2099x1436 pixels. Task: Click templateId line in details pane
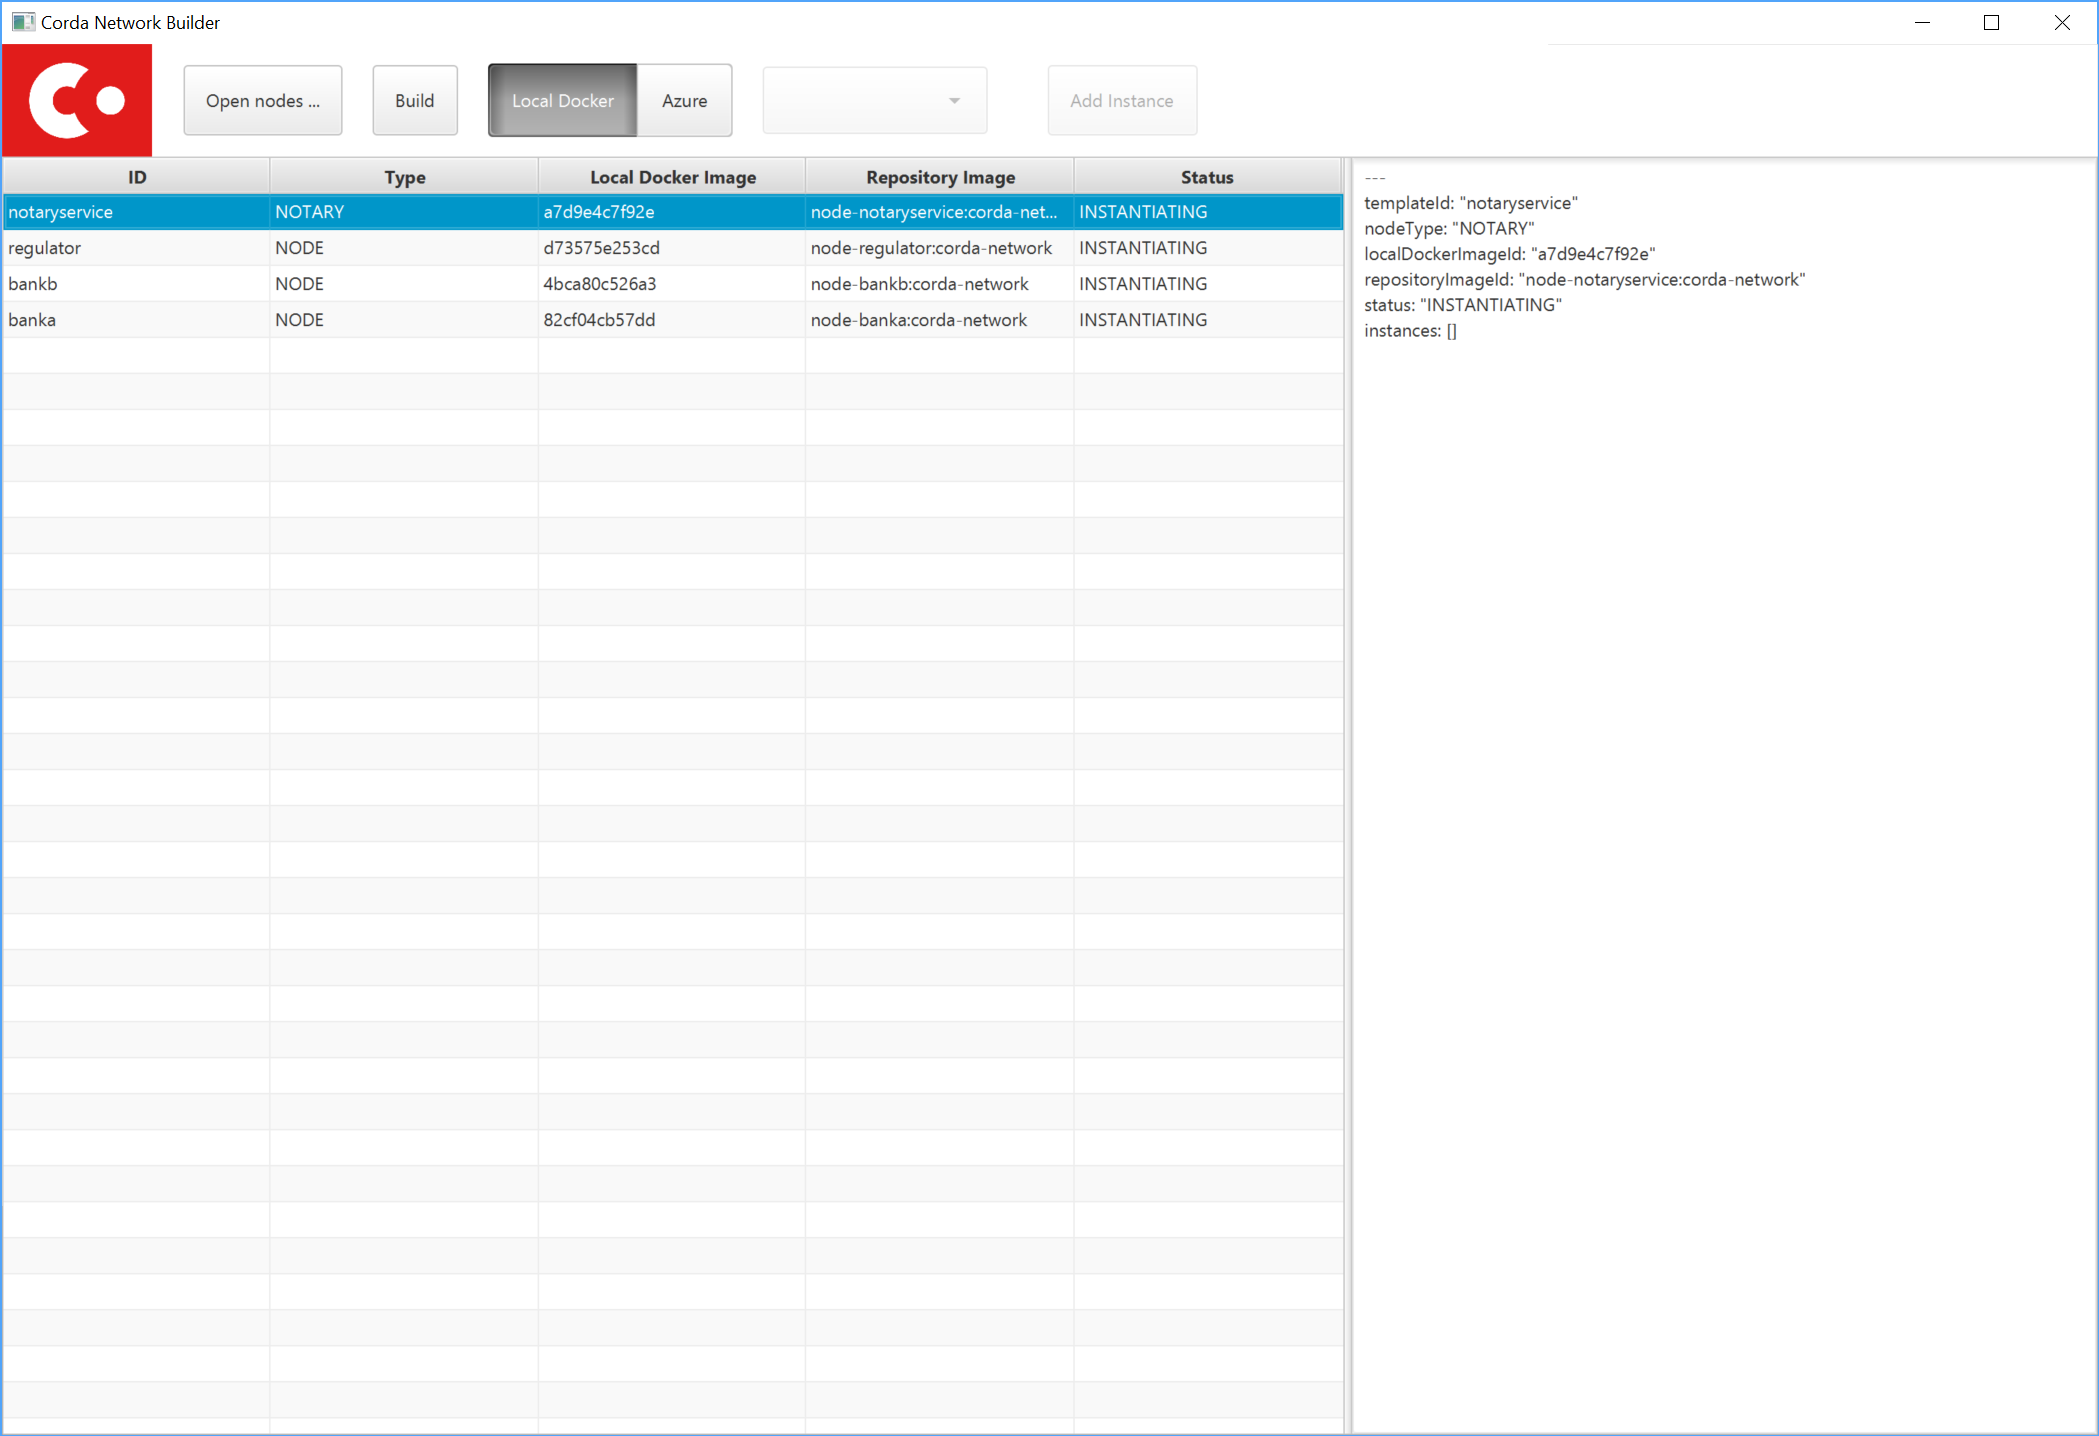point(1471,203)
